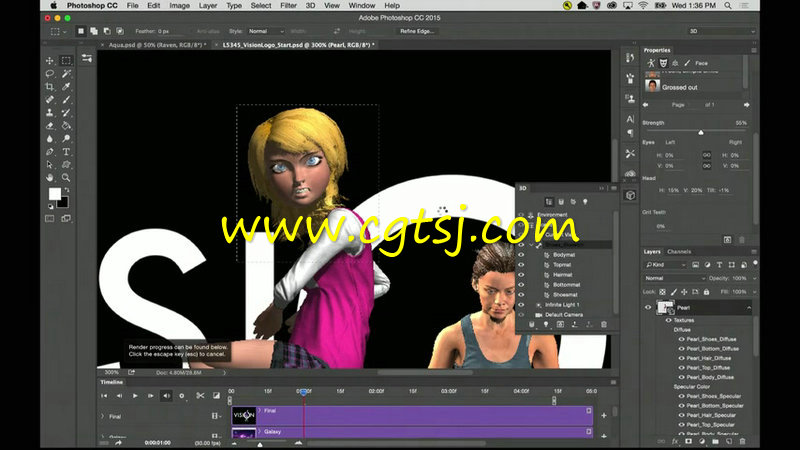The width and height of the screenshot is (800, 450).
Task: Mute timeline audio playback
Action: (x=166, y=395)
